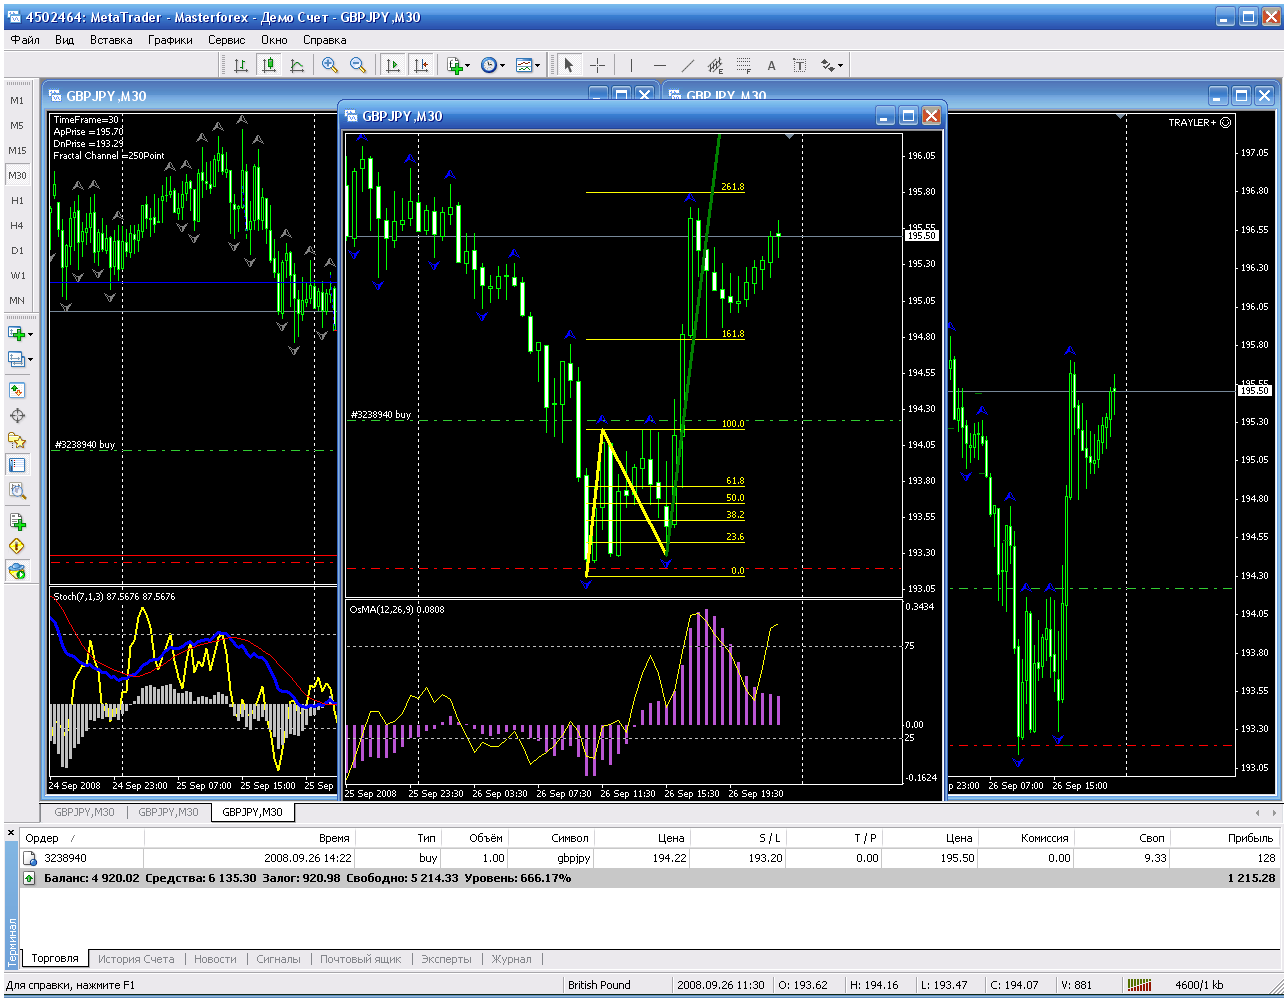Open the Файл menu
Viewport: 1288px width, 998px height.
(25, 40)
